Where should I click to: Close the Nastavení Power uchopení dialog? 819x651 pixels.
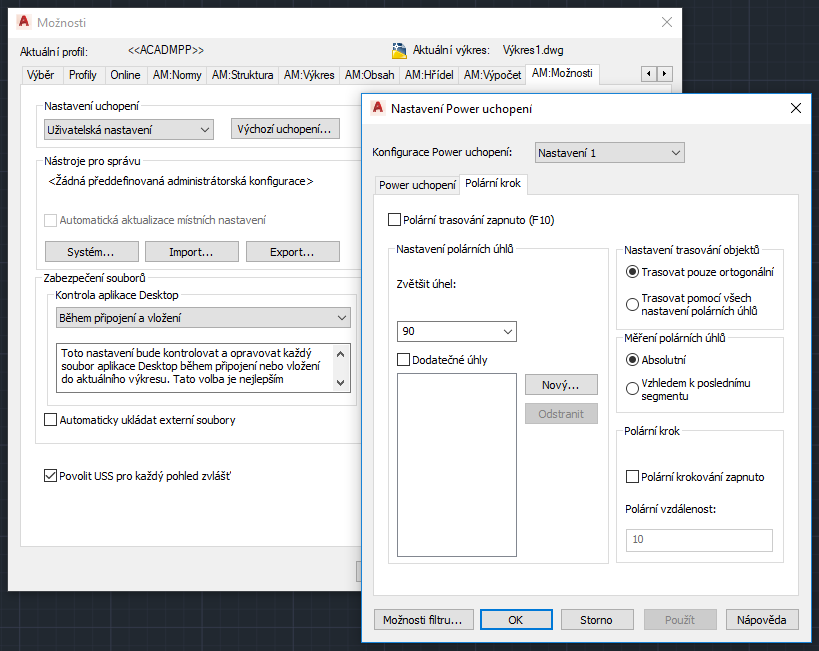click(796, 108)
